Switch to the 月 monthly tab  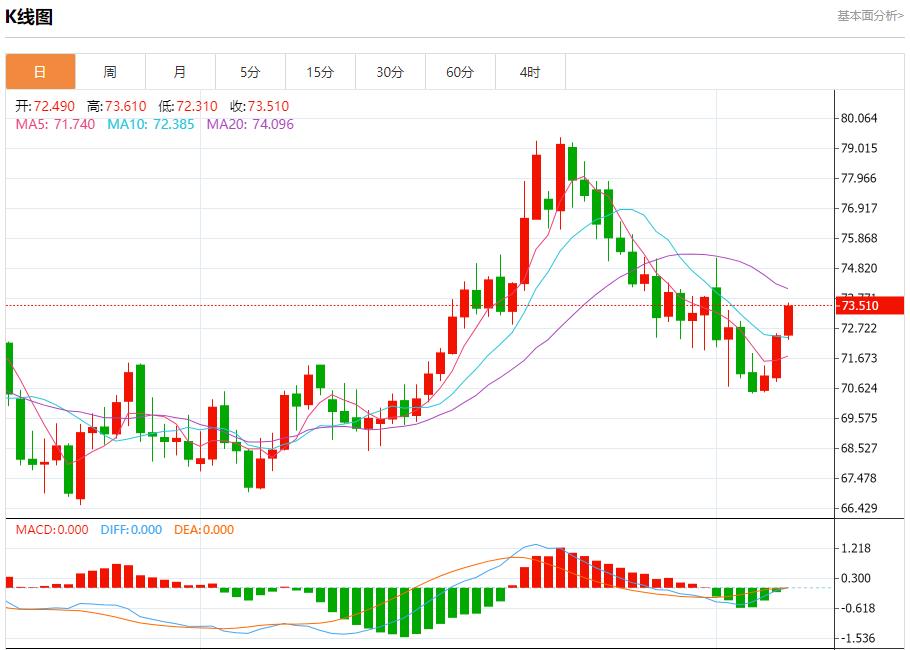coord(180,72)
